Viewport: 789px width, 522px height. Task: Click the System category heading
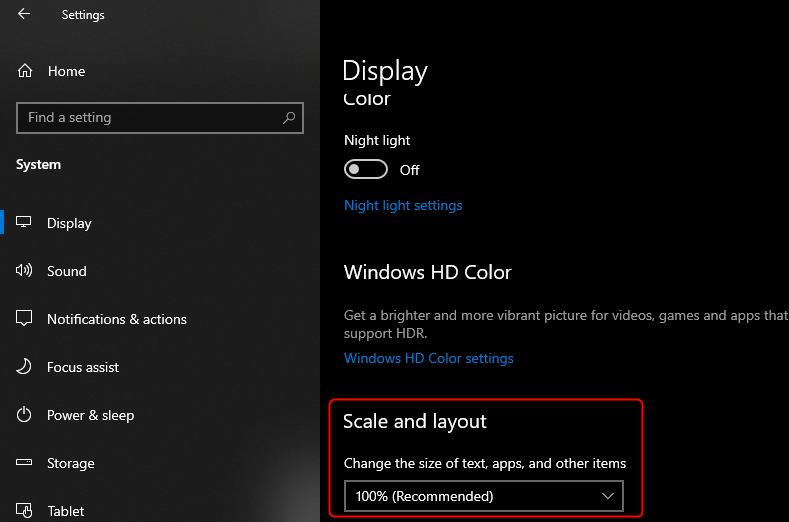[38, 165]
